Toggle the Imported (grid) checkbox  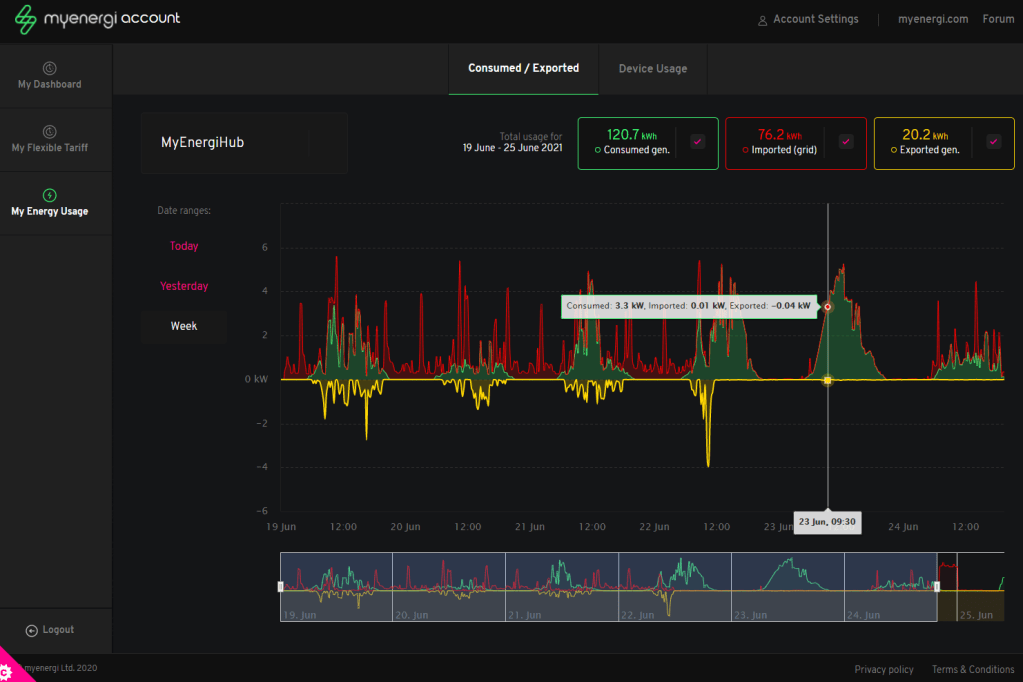pos(846,142)
